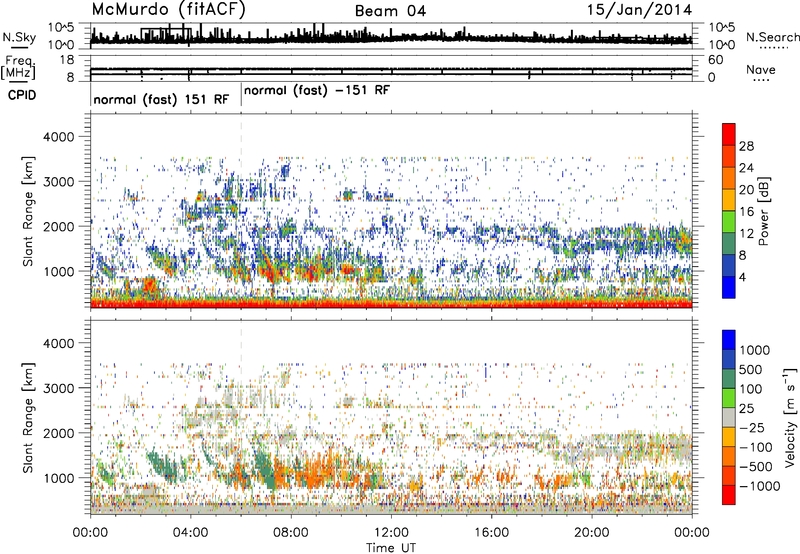This screenshot has height=554, width=800.
Task: Click the 'Power [dB]' color bar label
Action: tap(763, 211)
